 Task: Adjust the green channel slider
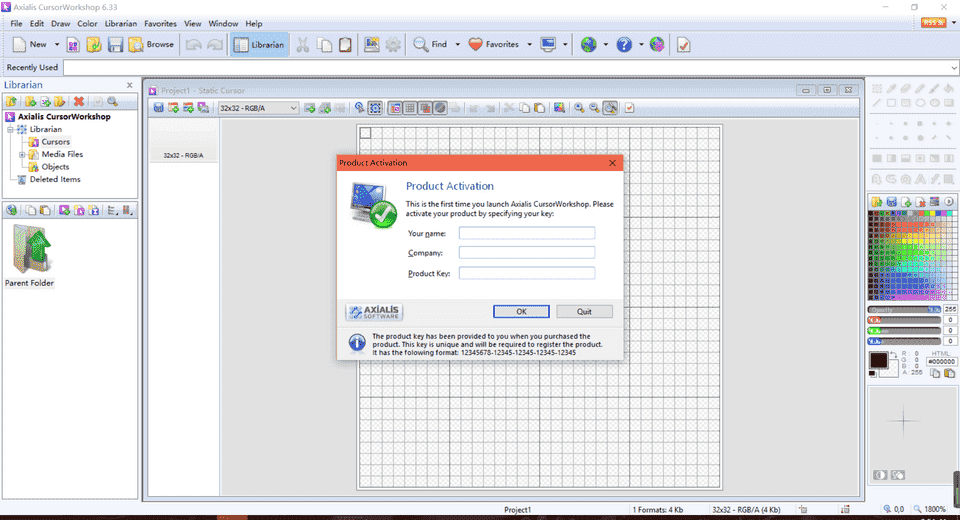(904, 330)
